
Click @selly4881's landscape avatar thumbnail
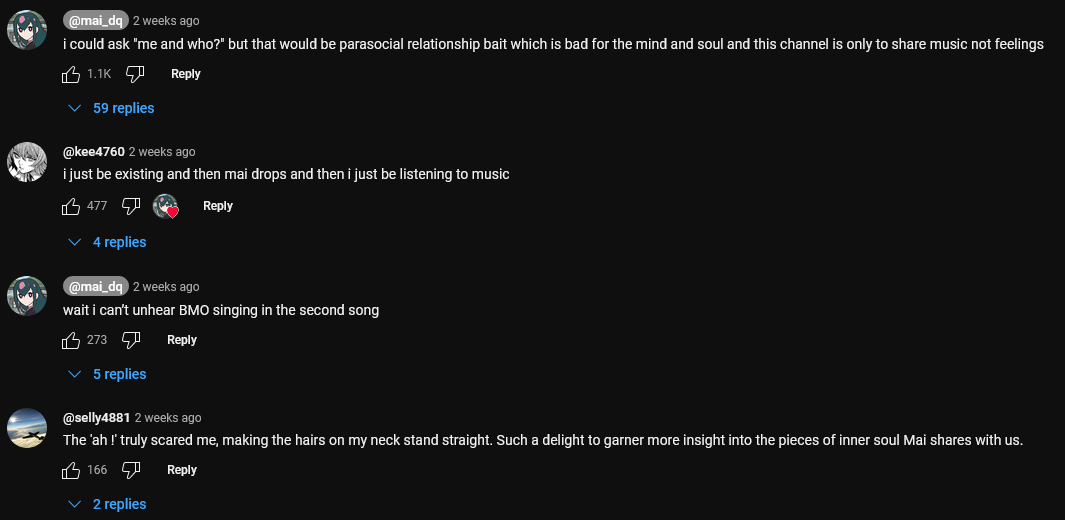pyautogui.click(x=27, y=428)
